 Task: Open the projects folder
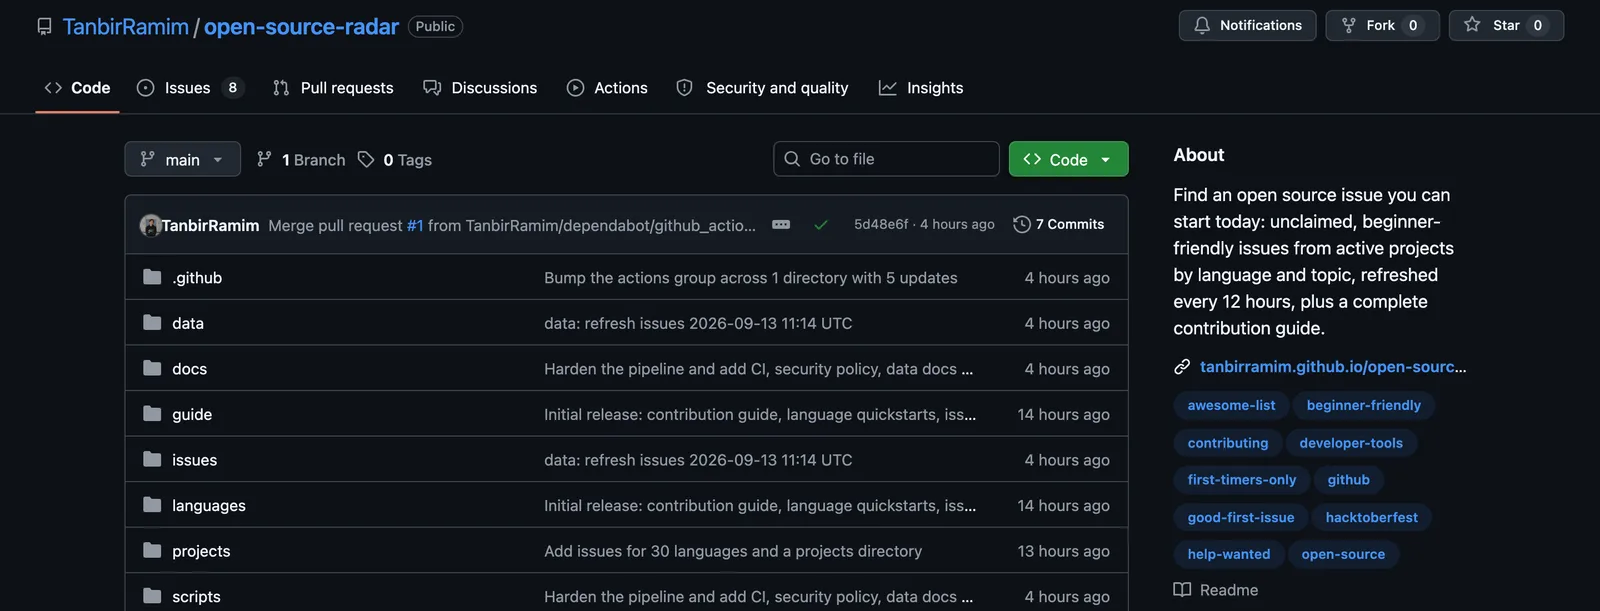coord(201,551)
